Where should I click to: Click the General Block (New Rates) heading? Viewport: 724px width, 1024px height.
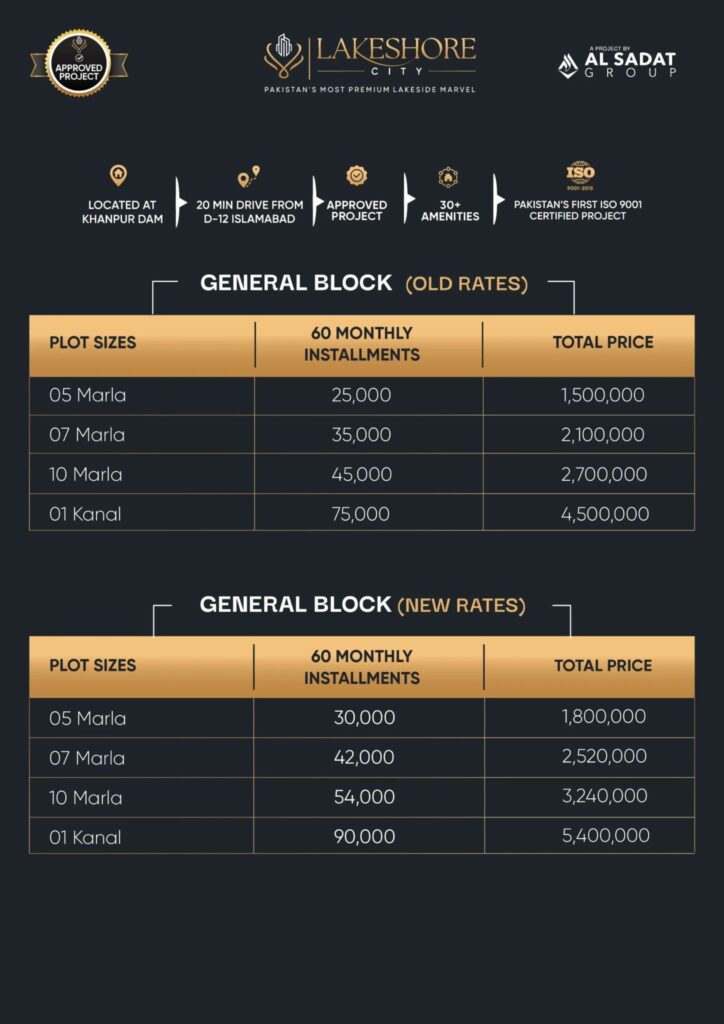tap(362, 605)
